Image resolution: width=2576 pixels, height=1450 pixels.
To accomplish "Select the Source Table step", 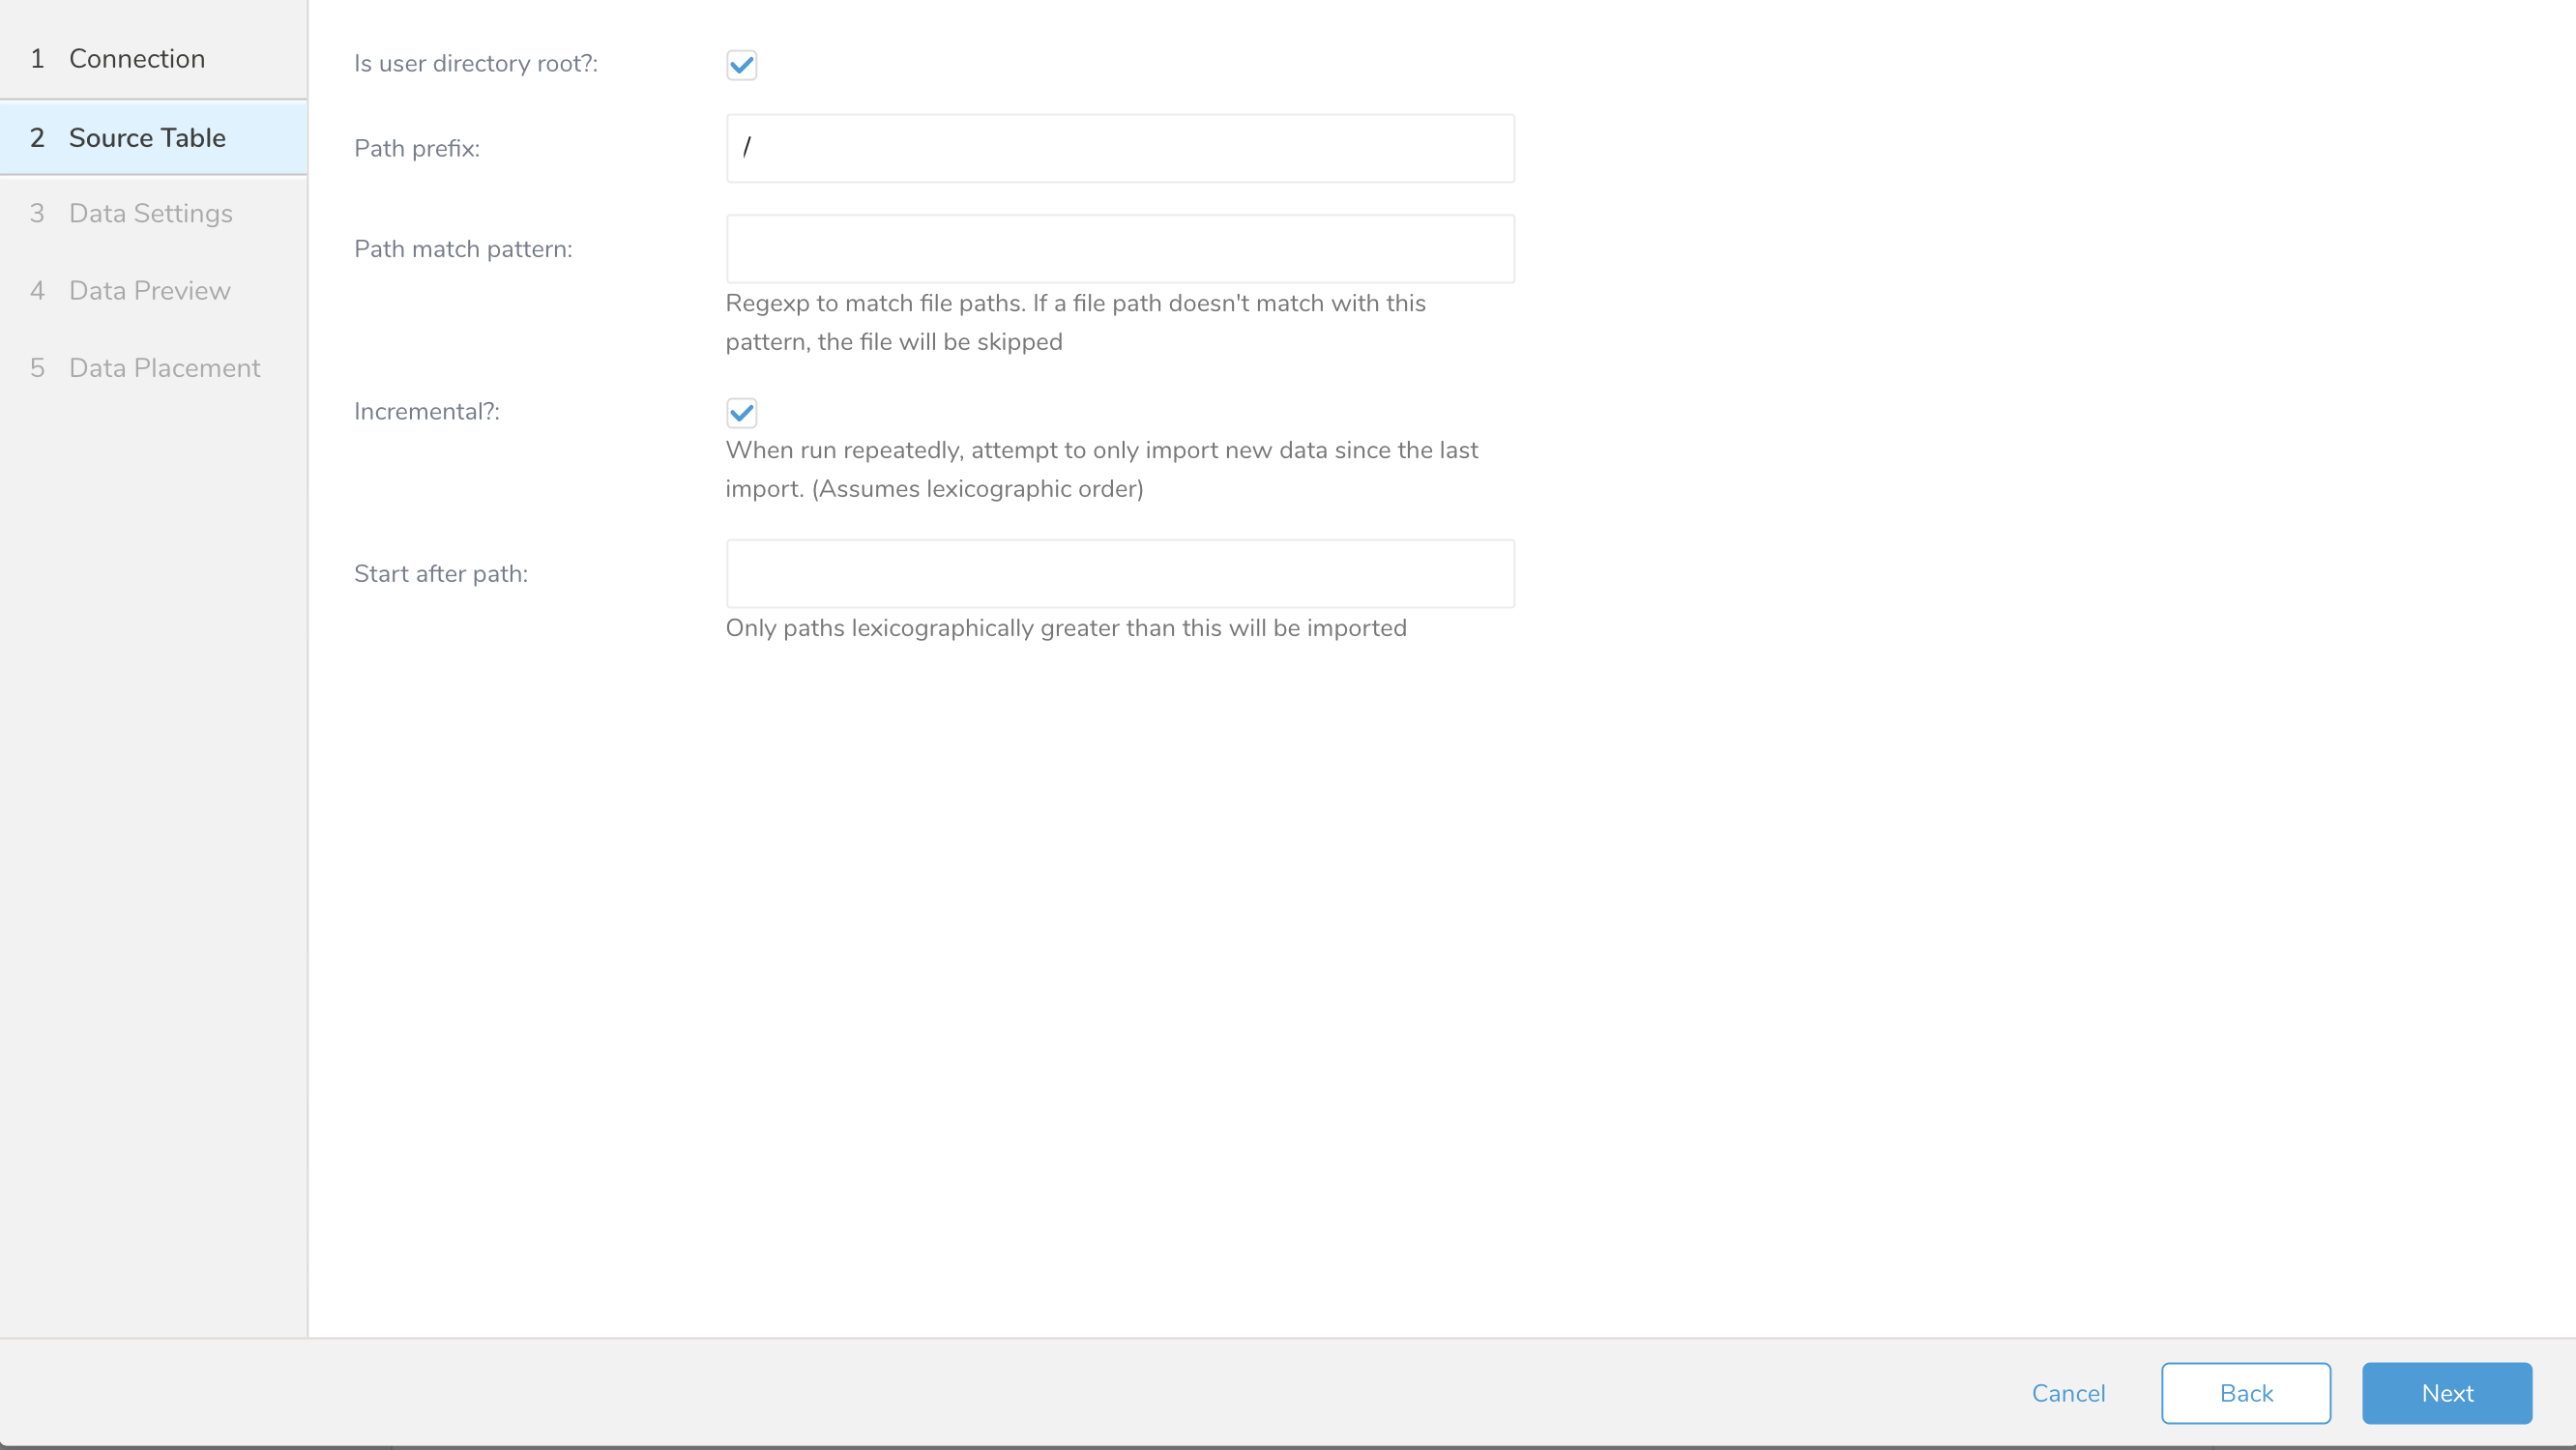I will coord(146,137).
